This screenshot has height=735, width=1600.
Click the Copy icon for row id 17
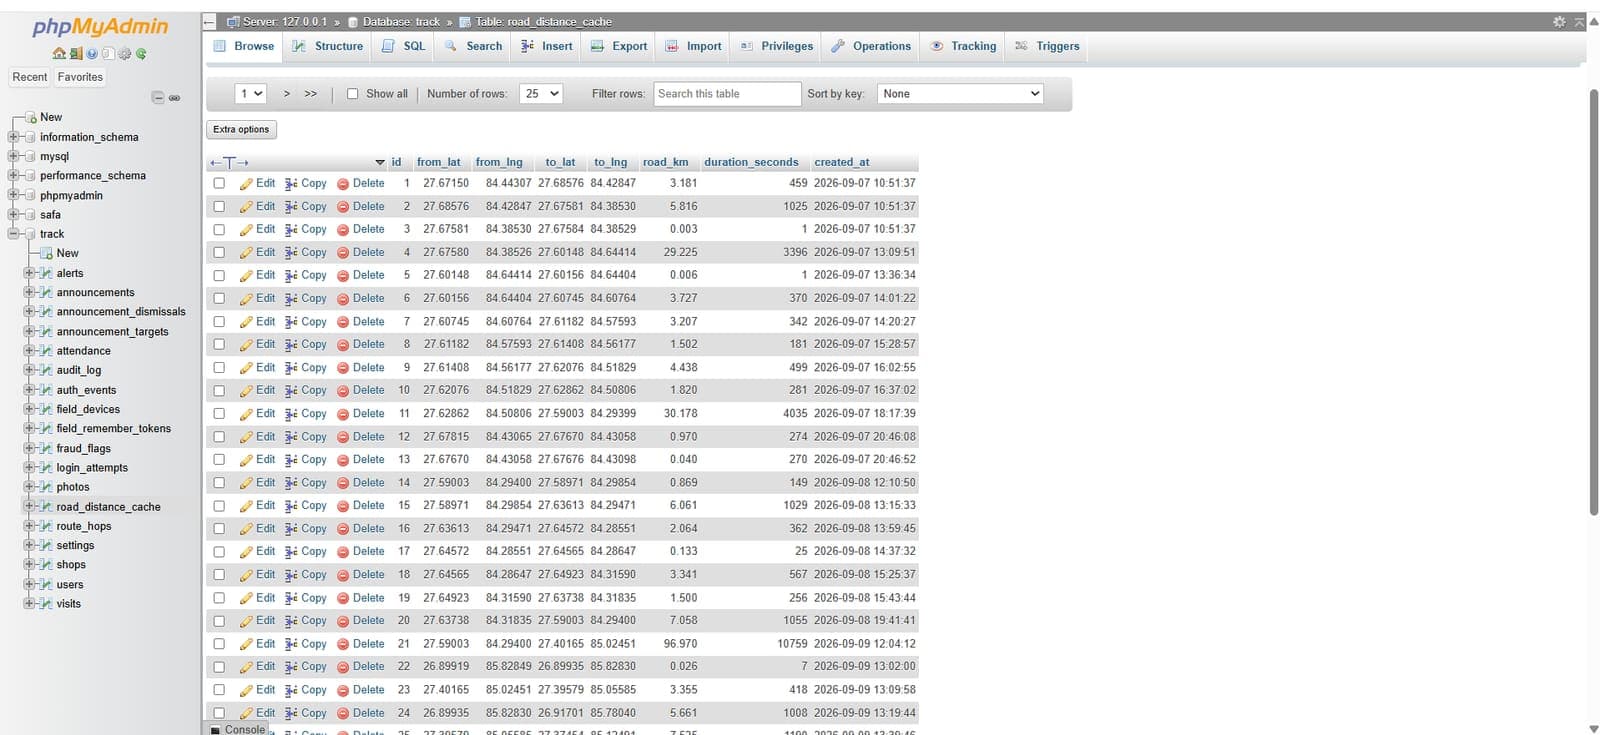(291, 552)
